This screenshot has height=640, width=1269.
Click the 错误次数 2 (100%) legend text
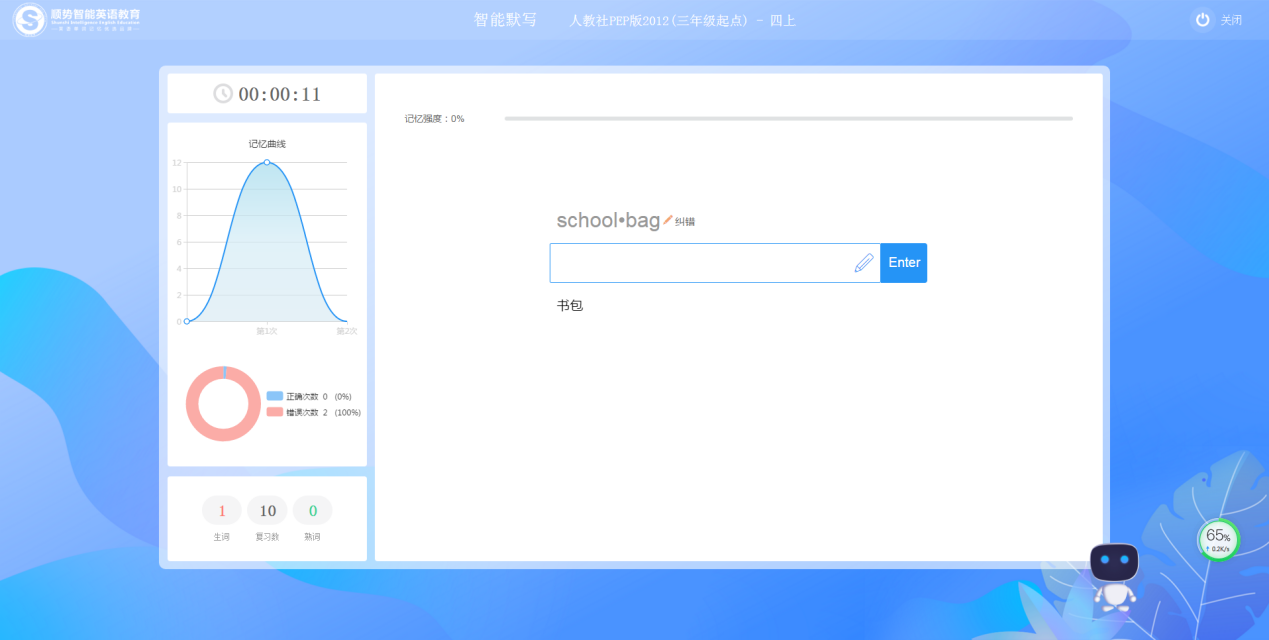coord(323,412)
